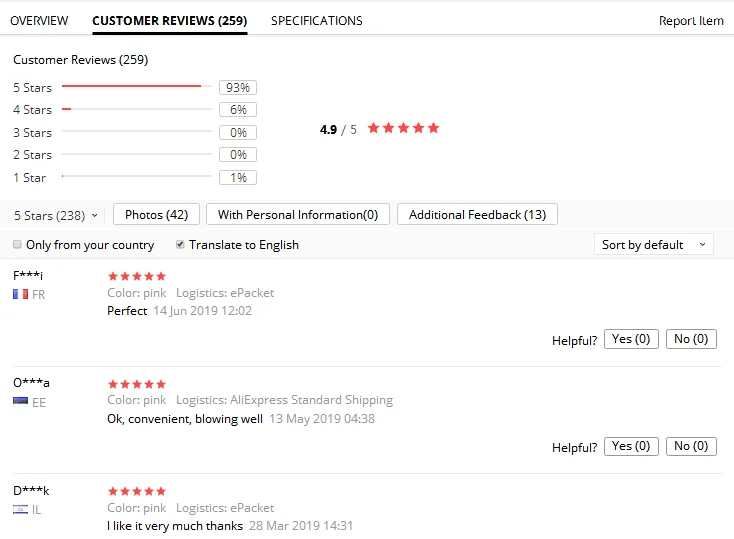Screen dimensions: 734x539
Task: Filter reviews by Photos (42)
Action: coord(156,214)
